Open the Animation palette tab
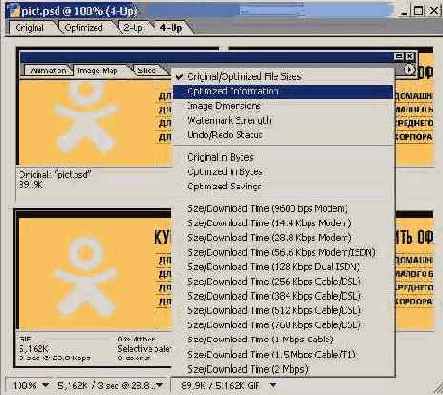443x395 pixels. (48, 70)
